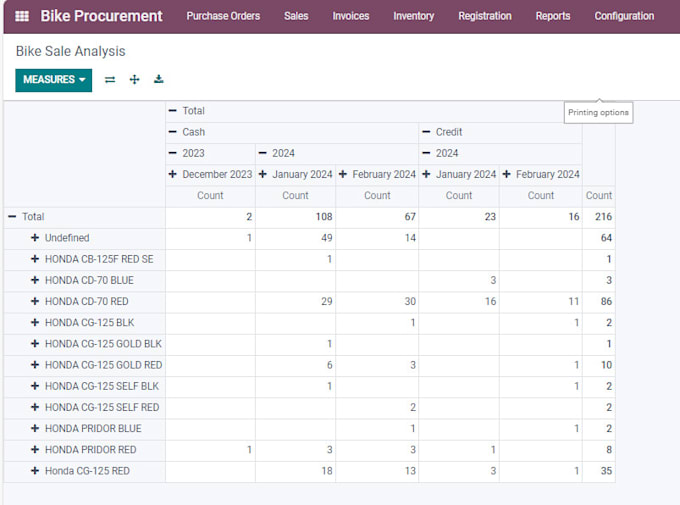Click the download xlsx icon
The width and height of the screenshot is (680, 505).
159,79
